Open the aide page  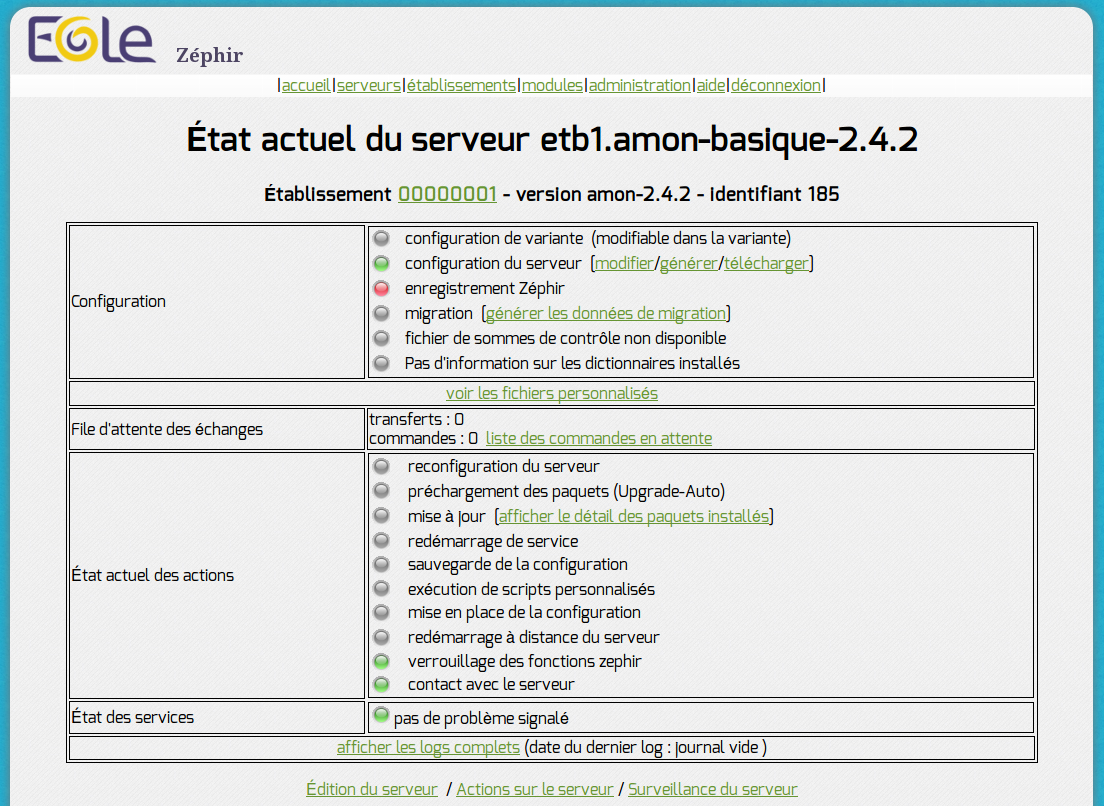tap(711, 85)
